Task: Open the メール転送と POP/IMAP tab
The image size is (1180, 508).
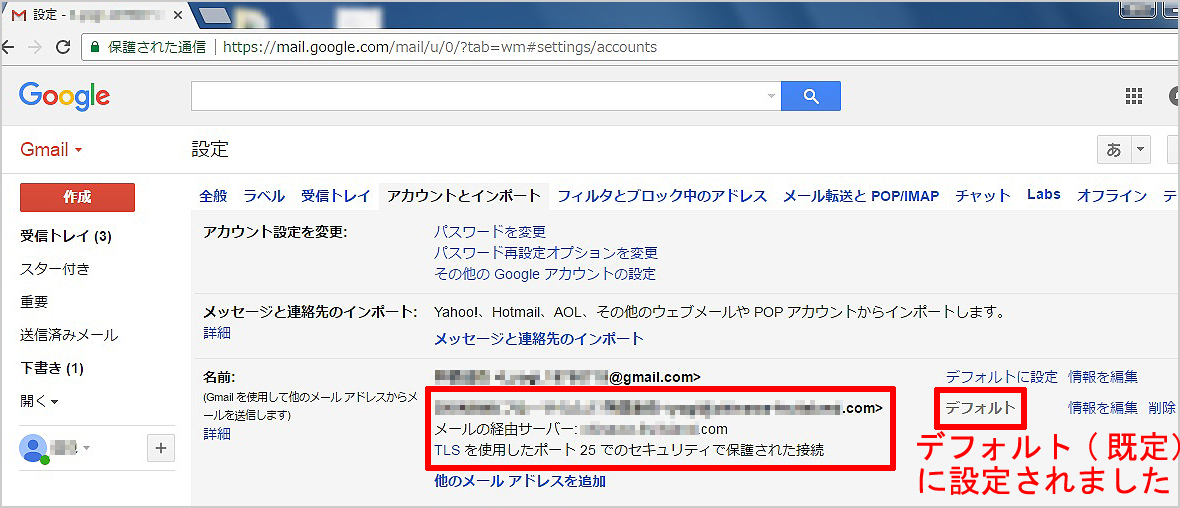Action: [860, 196]
